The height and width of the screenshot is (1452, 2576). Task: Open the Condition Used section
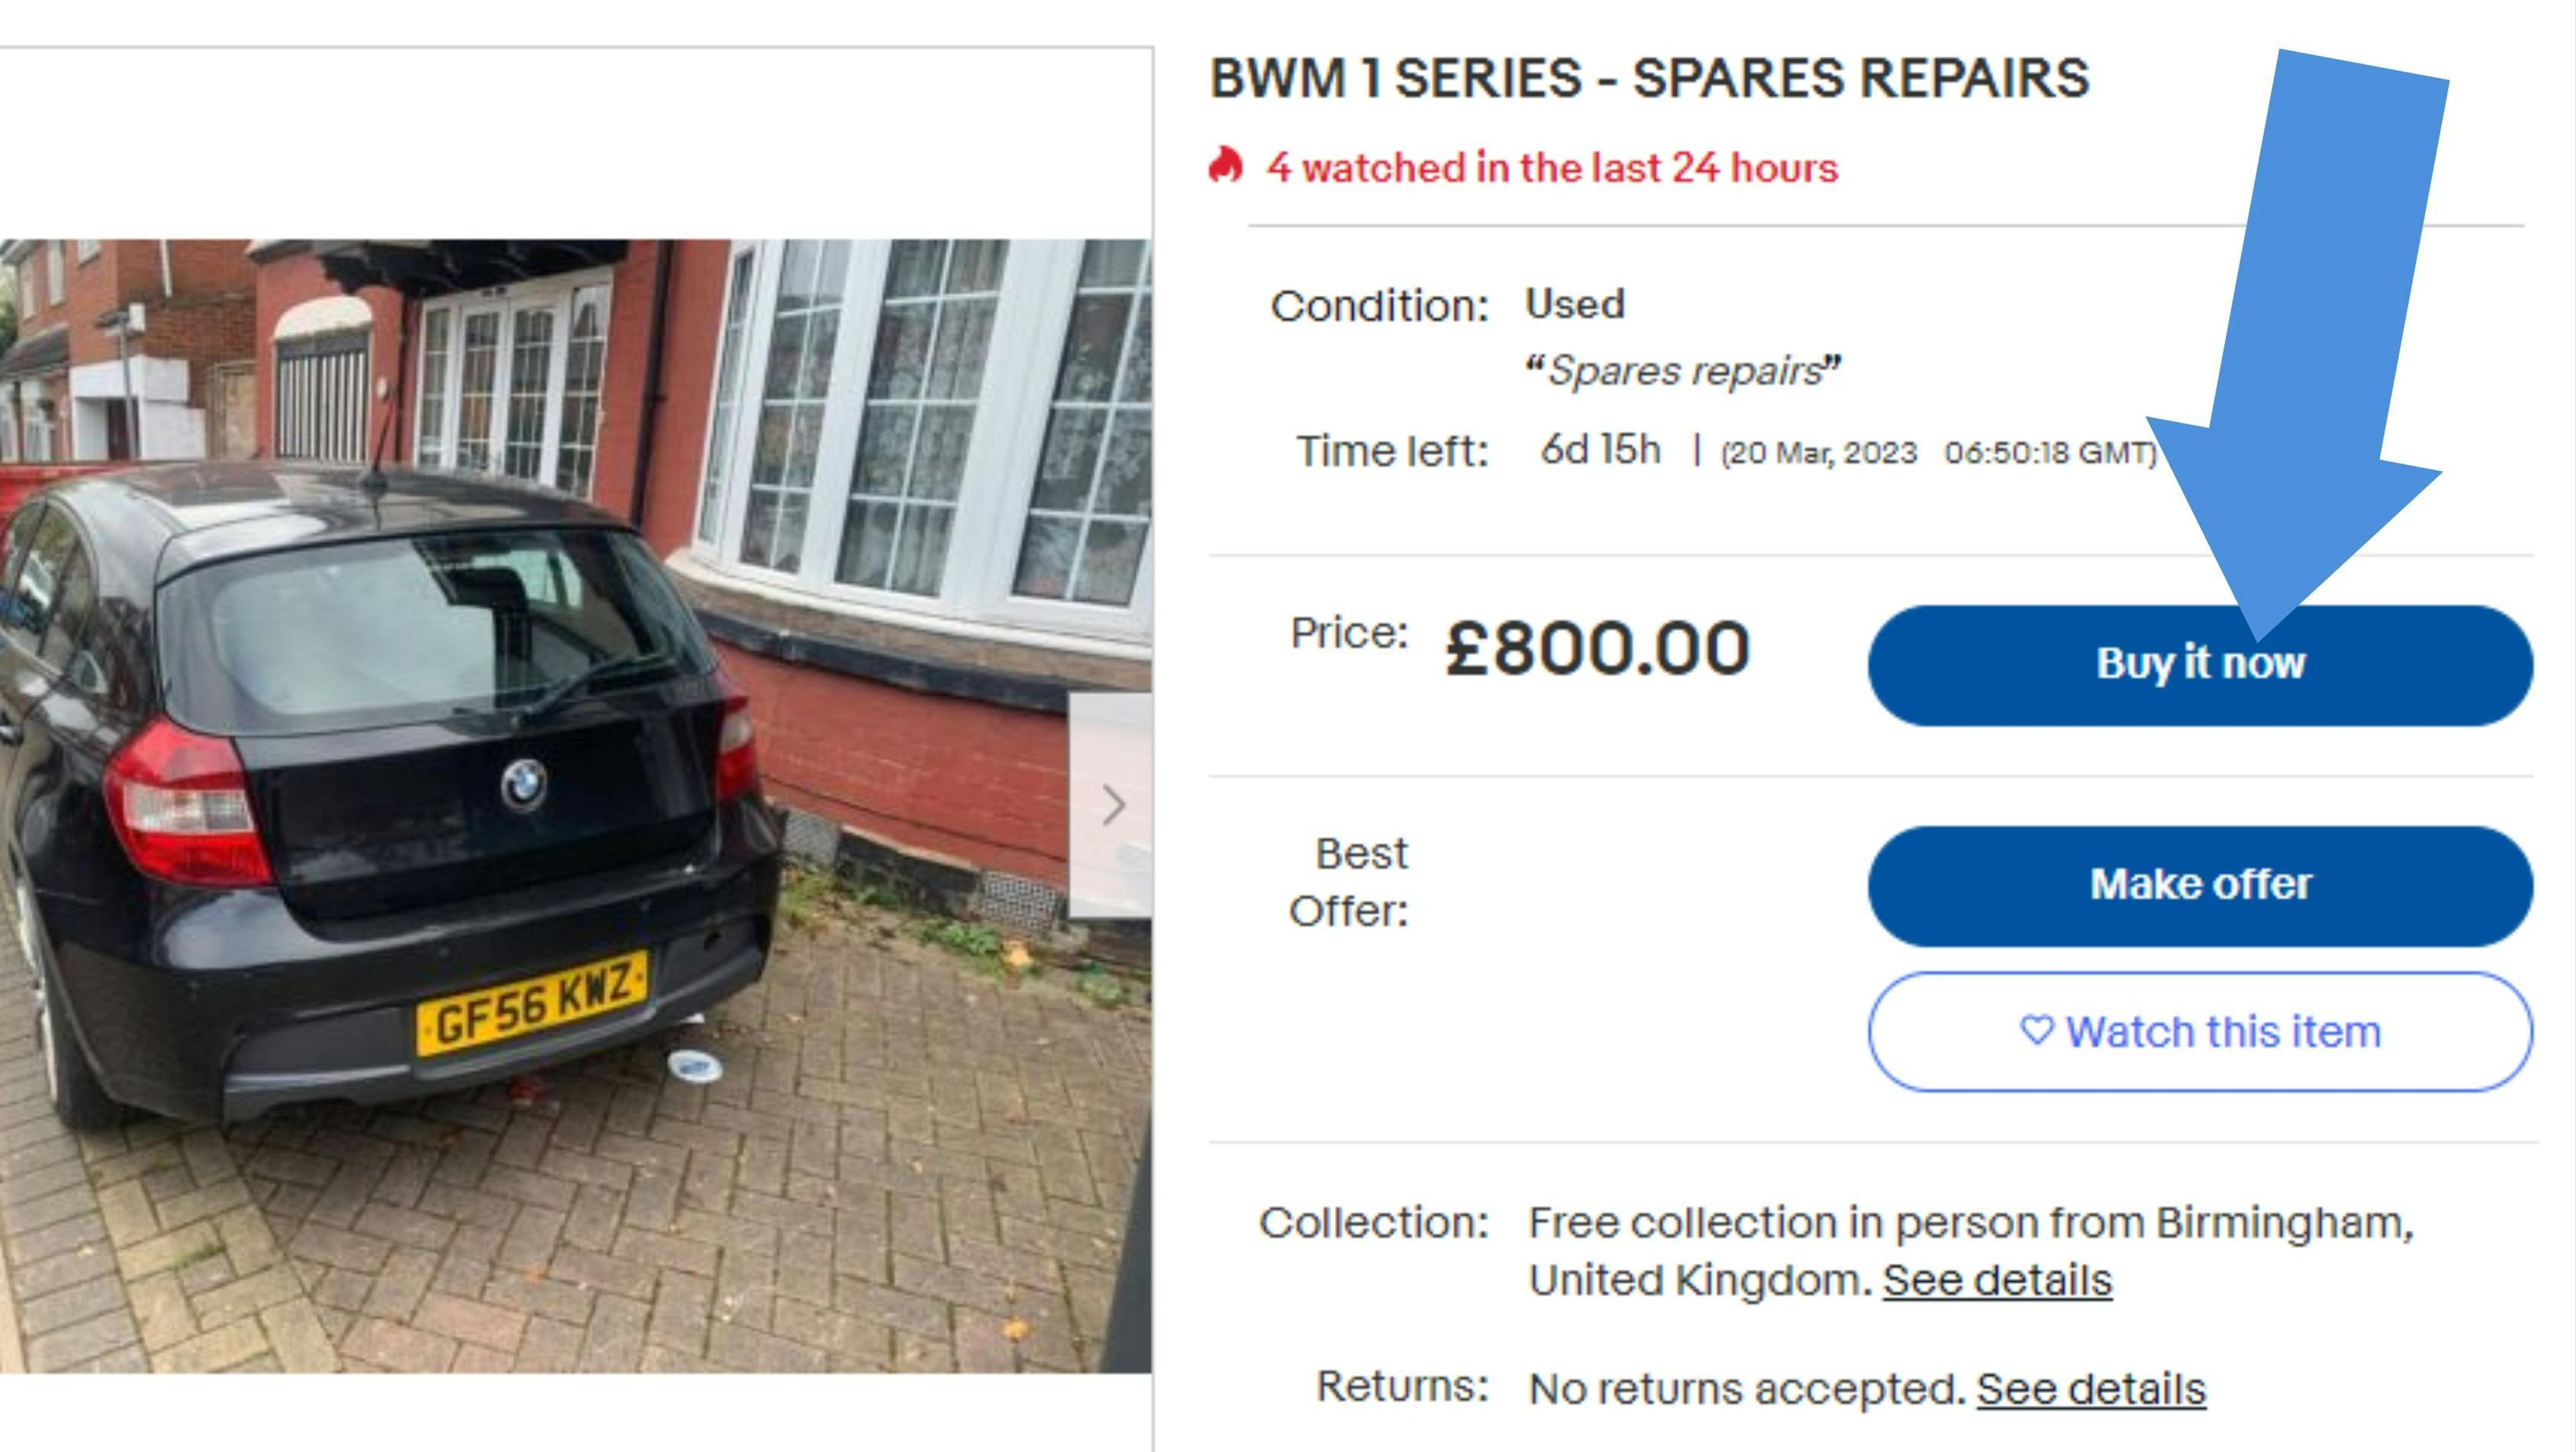tap(1571, 302)
